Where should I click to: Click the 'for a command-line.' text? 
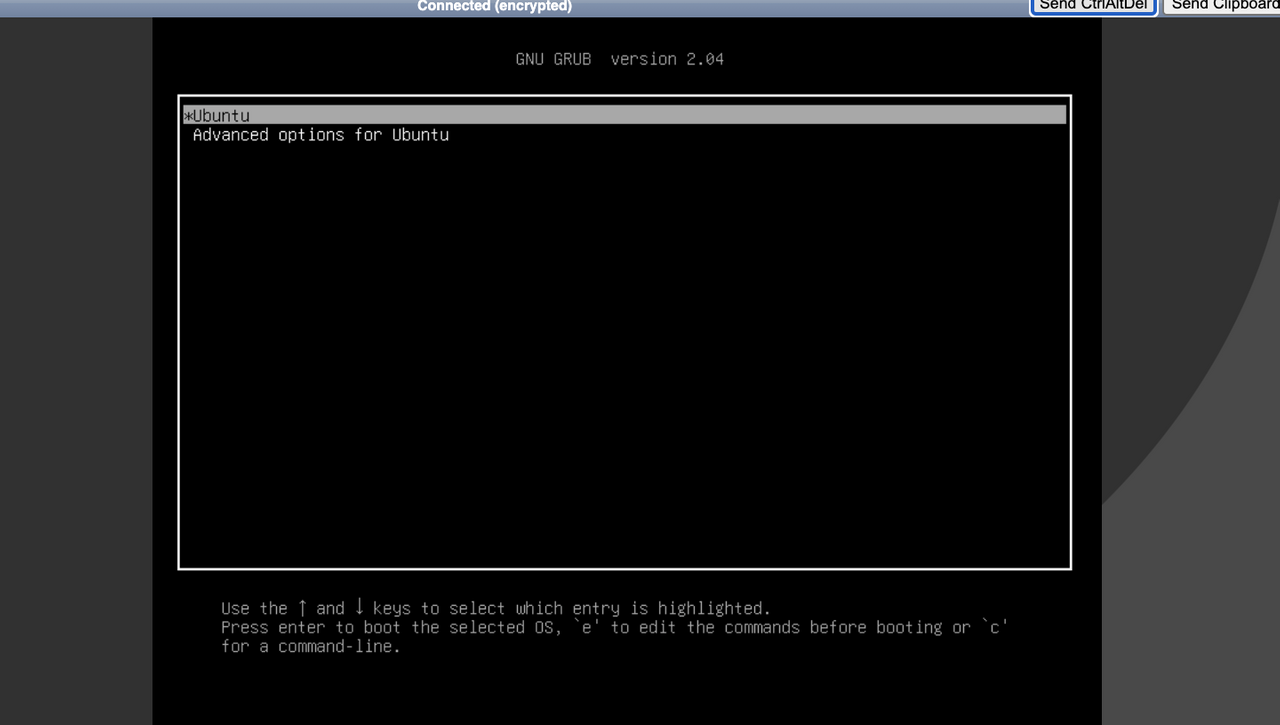coord(310,646)
